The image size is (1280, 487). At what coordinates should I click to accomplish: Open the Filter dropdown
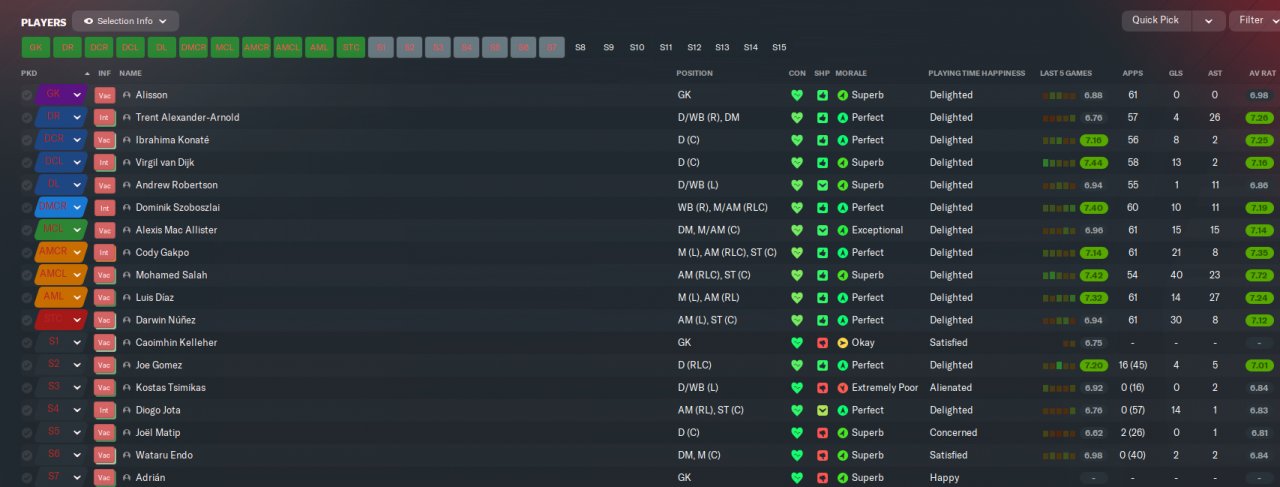1257,20
